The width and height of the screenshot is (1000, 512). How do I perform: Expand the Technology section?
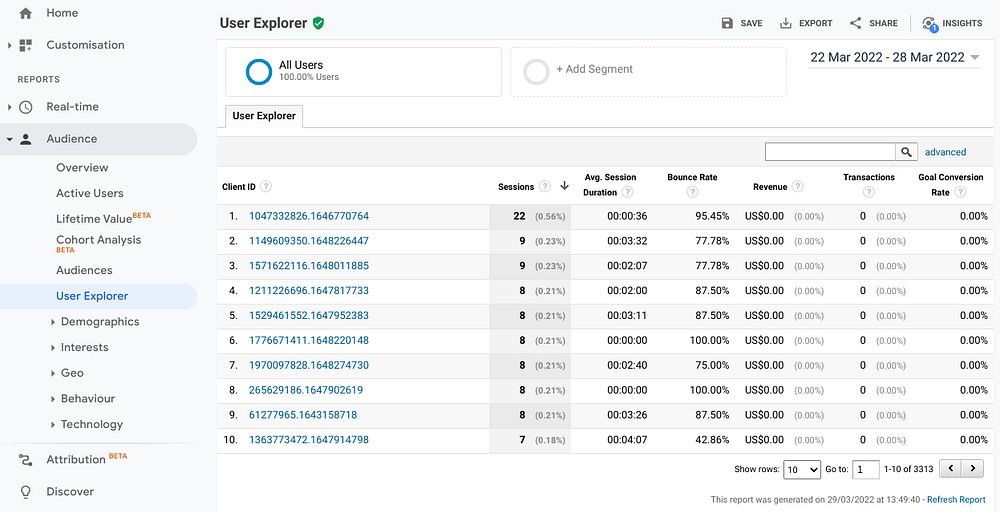click(x=53, y=425)
